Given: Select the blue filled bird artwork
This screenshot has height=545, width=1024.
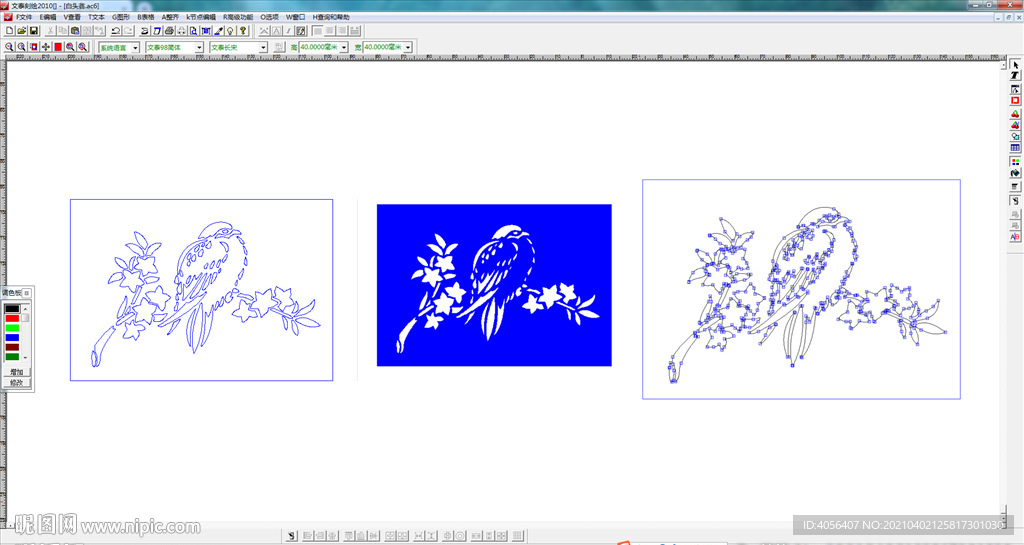Looking at the screenshot, I should (x=494, y=285).
